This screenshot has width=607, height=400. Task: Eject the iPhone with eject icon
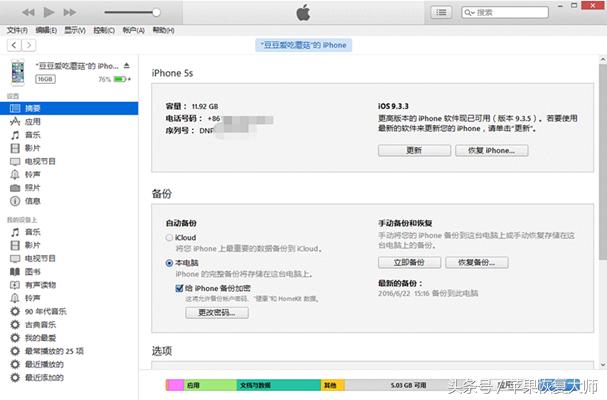127,66
